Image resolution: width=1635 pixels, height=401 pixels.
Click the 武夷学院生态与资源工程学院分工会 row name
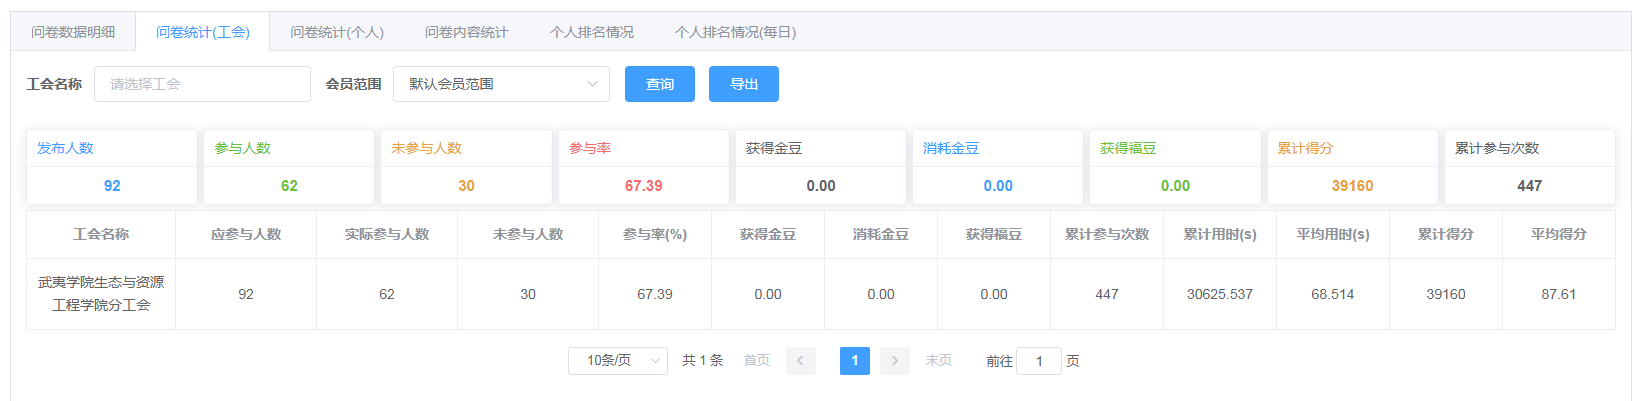click(101, 294)
